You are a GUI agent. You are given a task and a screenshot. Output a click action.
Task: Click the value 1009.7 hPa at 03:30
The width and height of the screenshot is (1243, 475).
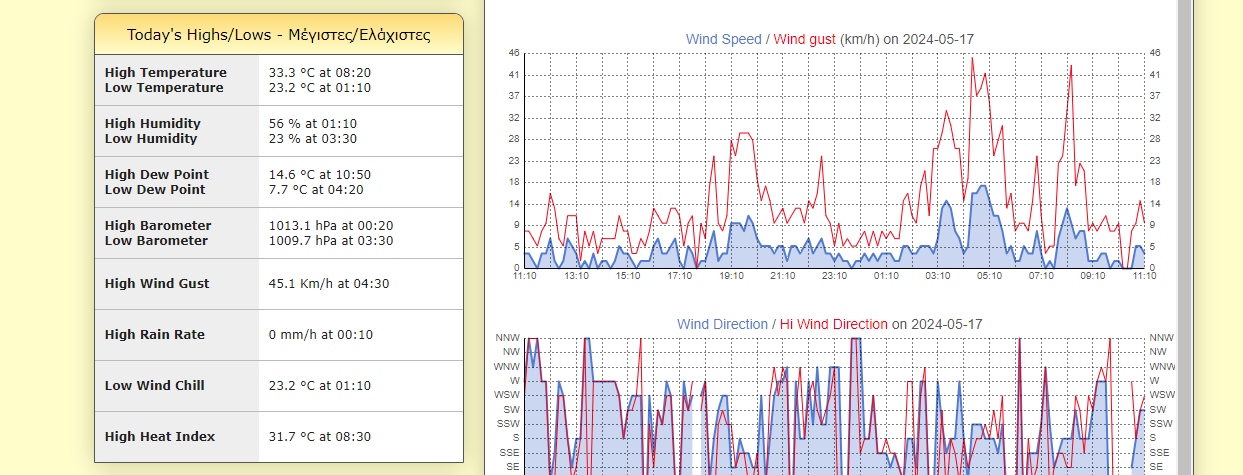point(331,241)
